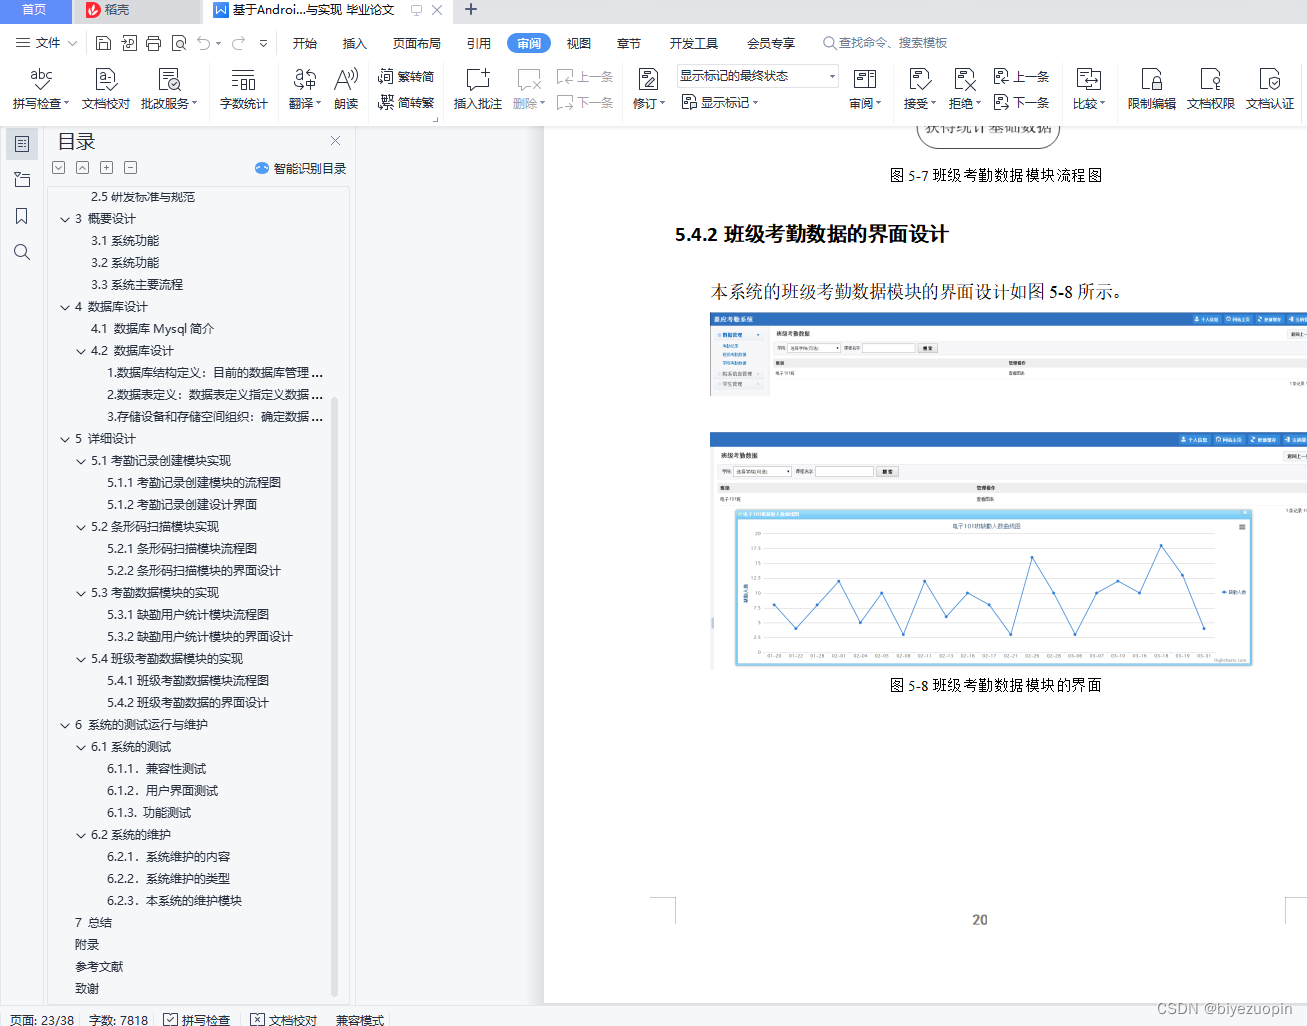Collapse the 5 详细设计 outline node

tap(65, 439)
